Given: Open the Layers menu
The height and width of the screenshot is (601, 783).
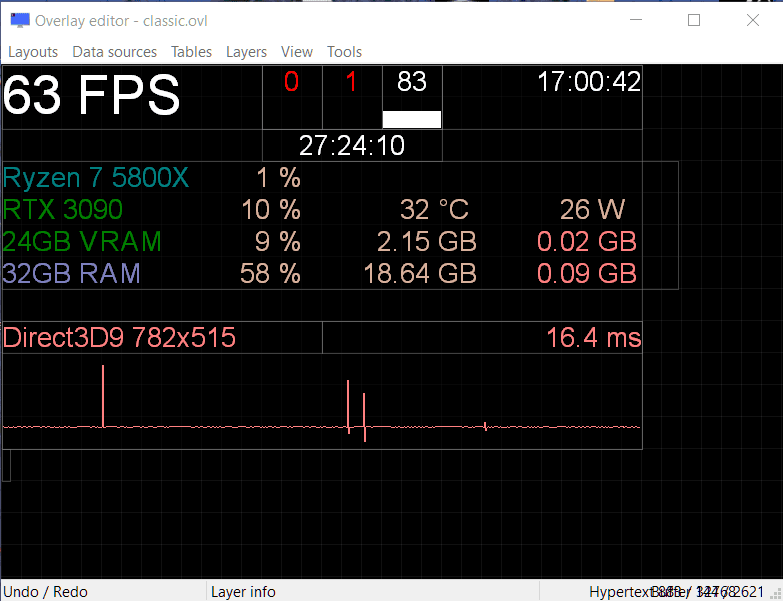Looking at the screenshot, I should 246,52.
